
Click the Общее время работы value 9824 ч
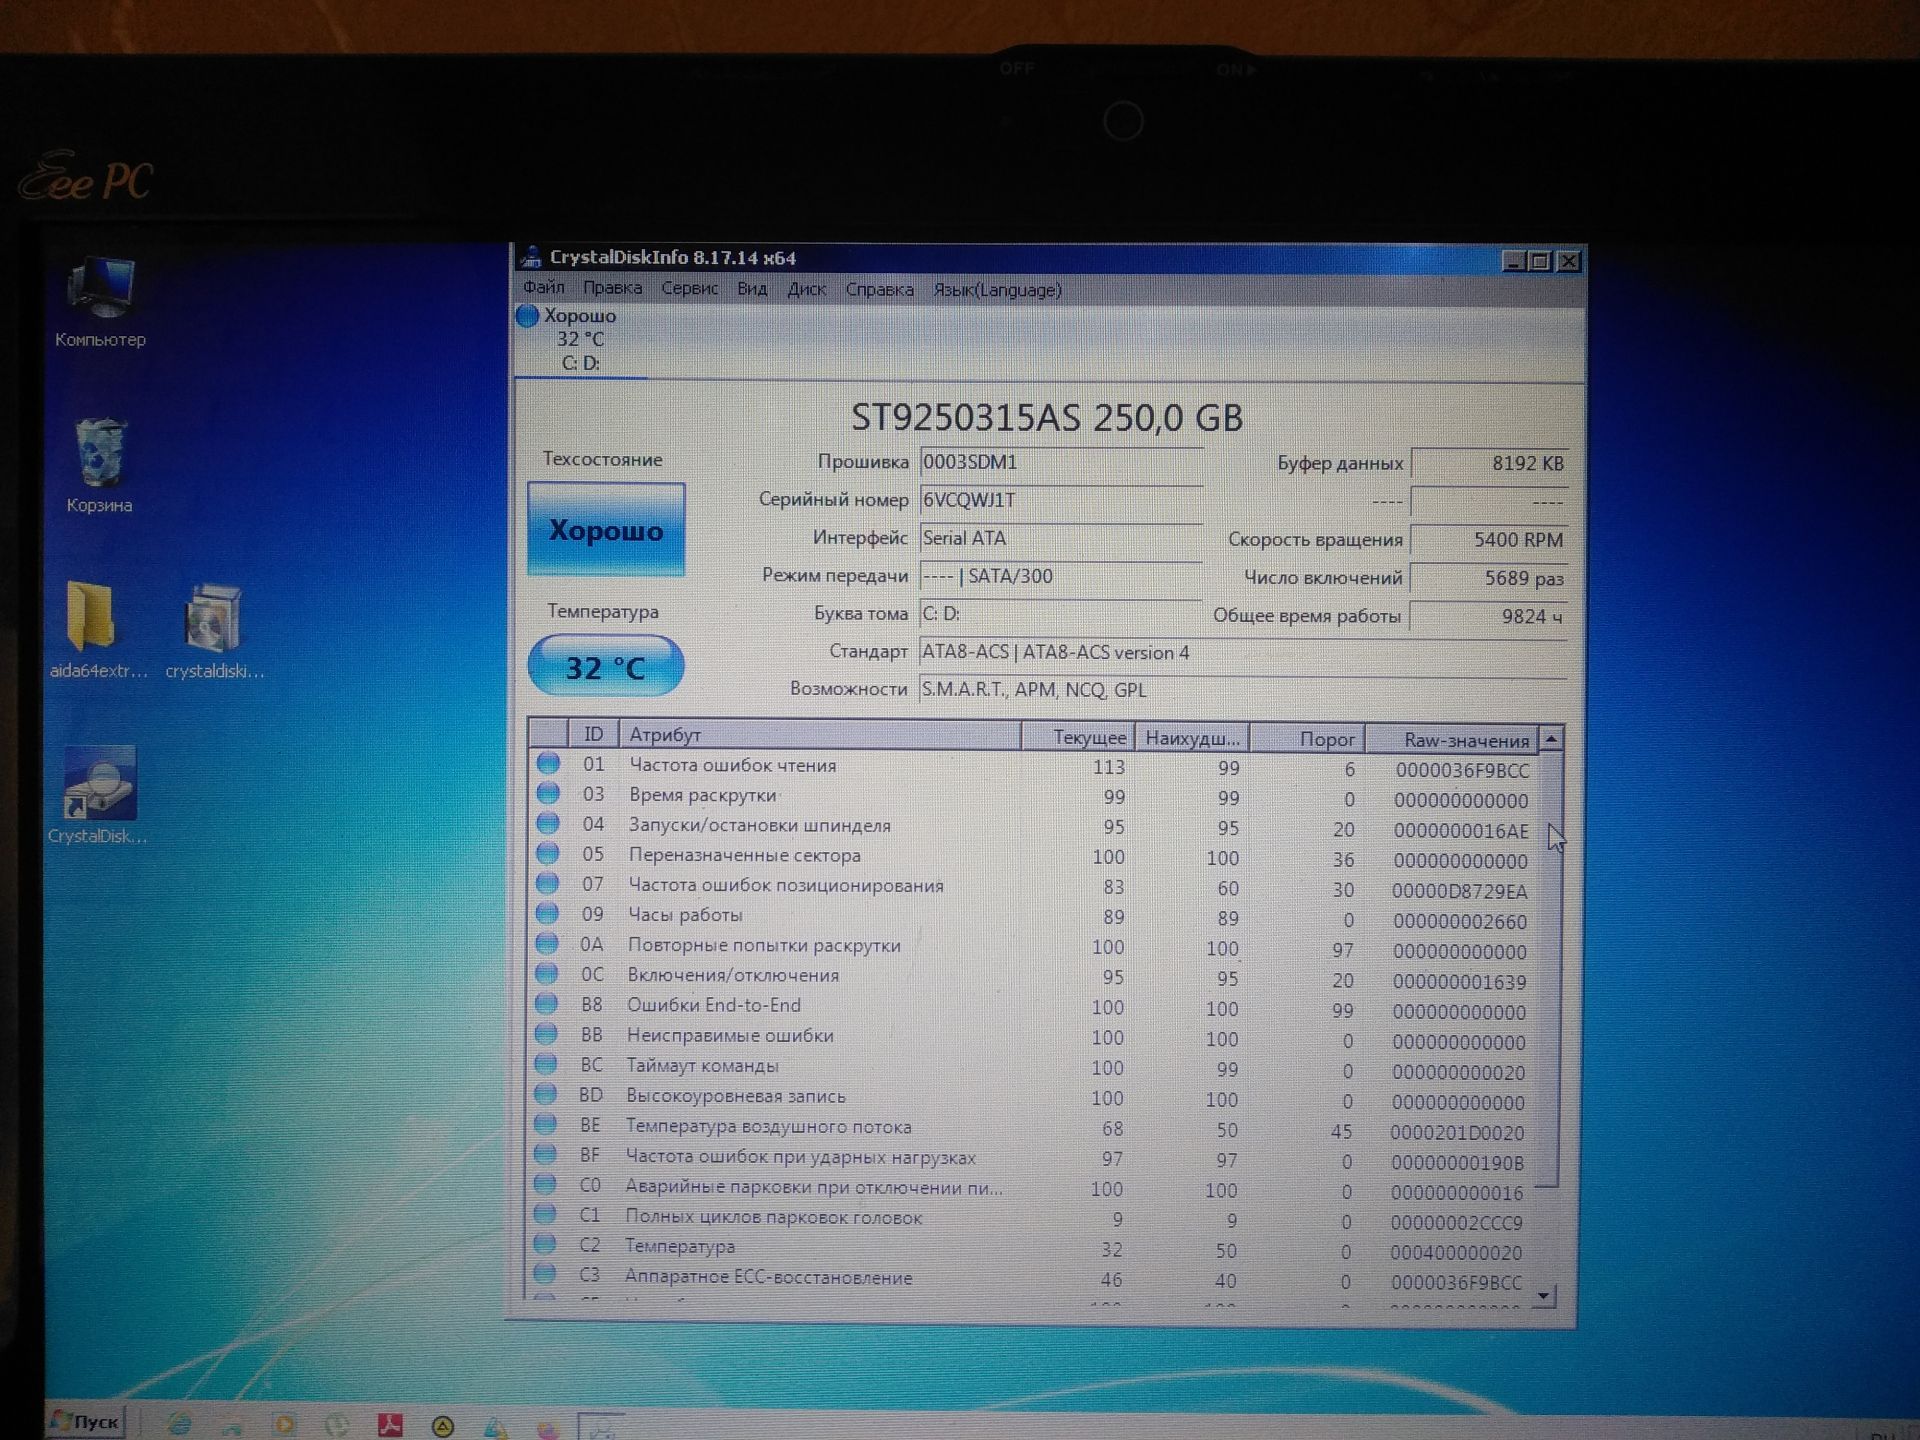point(1489,616)
